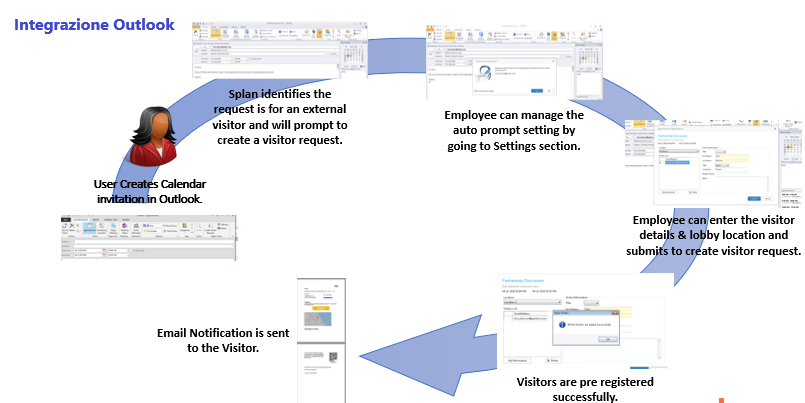The width and height of the screenshot is (805, 403).
Task: Open Title dropdown in visitor registration form
Action: pos(720,151)
